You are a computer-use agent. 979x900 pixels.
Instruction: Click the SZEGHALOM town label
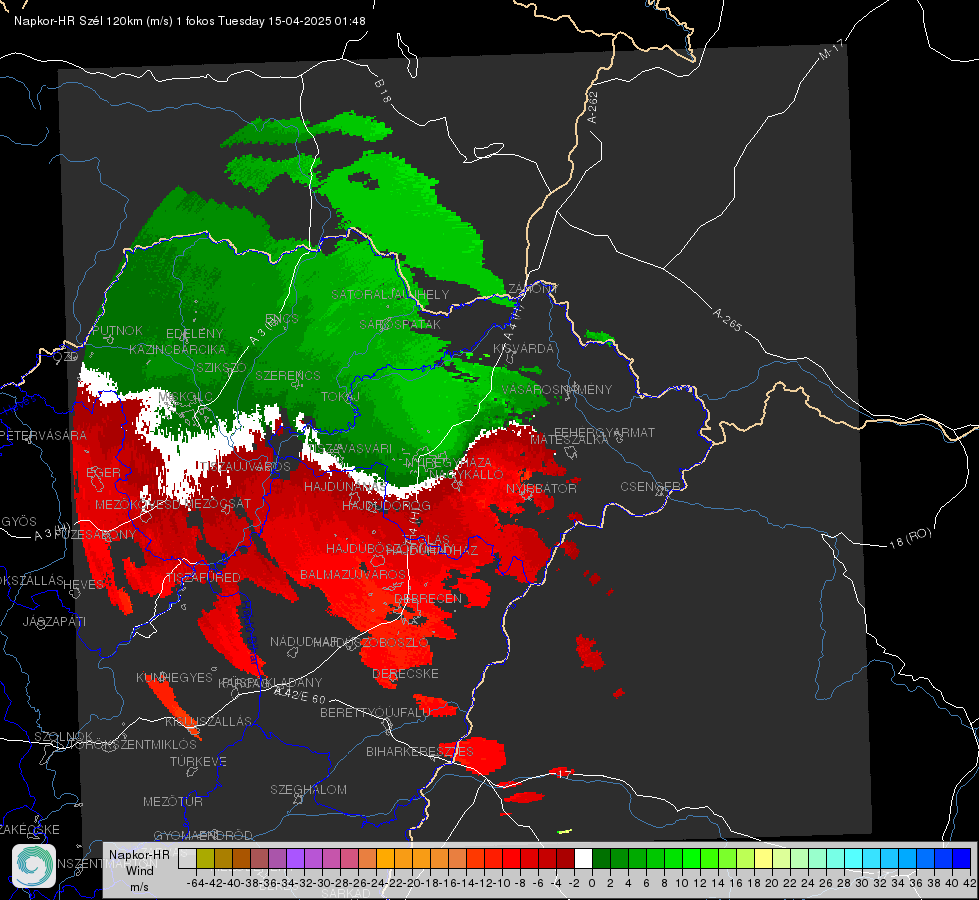coord(308,789)
